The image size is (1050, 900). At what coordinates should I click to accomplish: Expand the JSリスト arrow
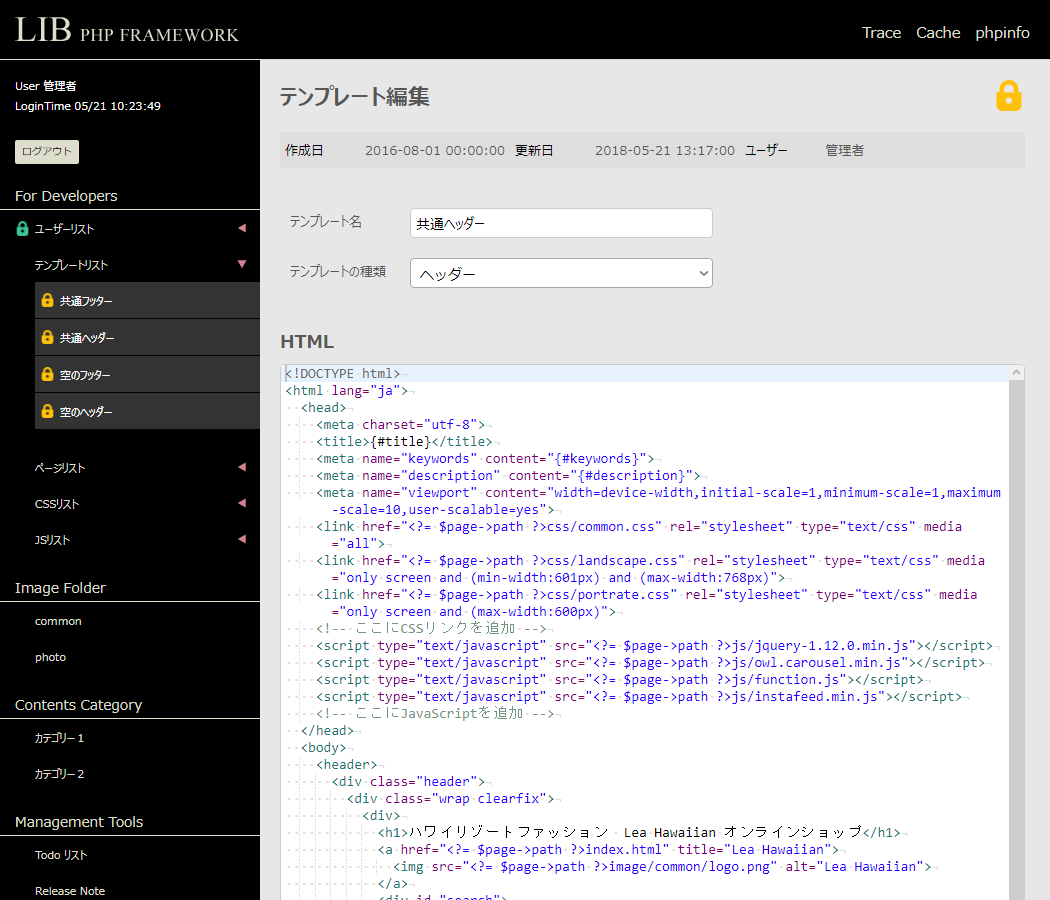point(241,540)
